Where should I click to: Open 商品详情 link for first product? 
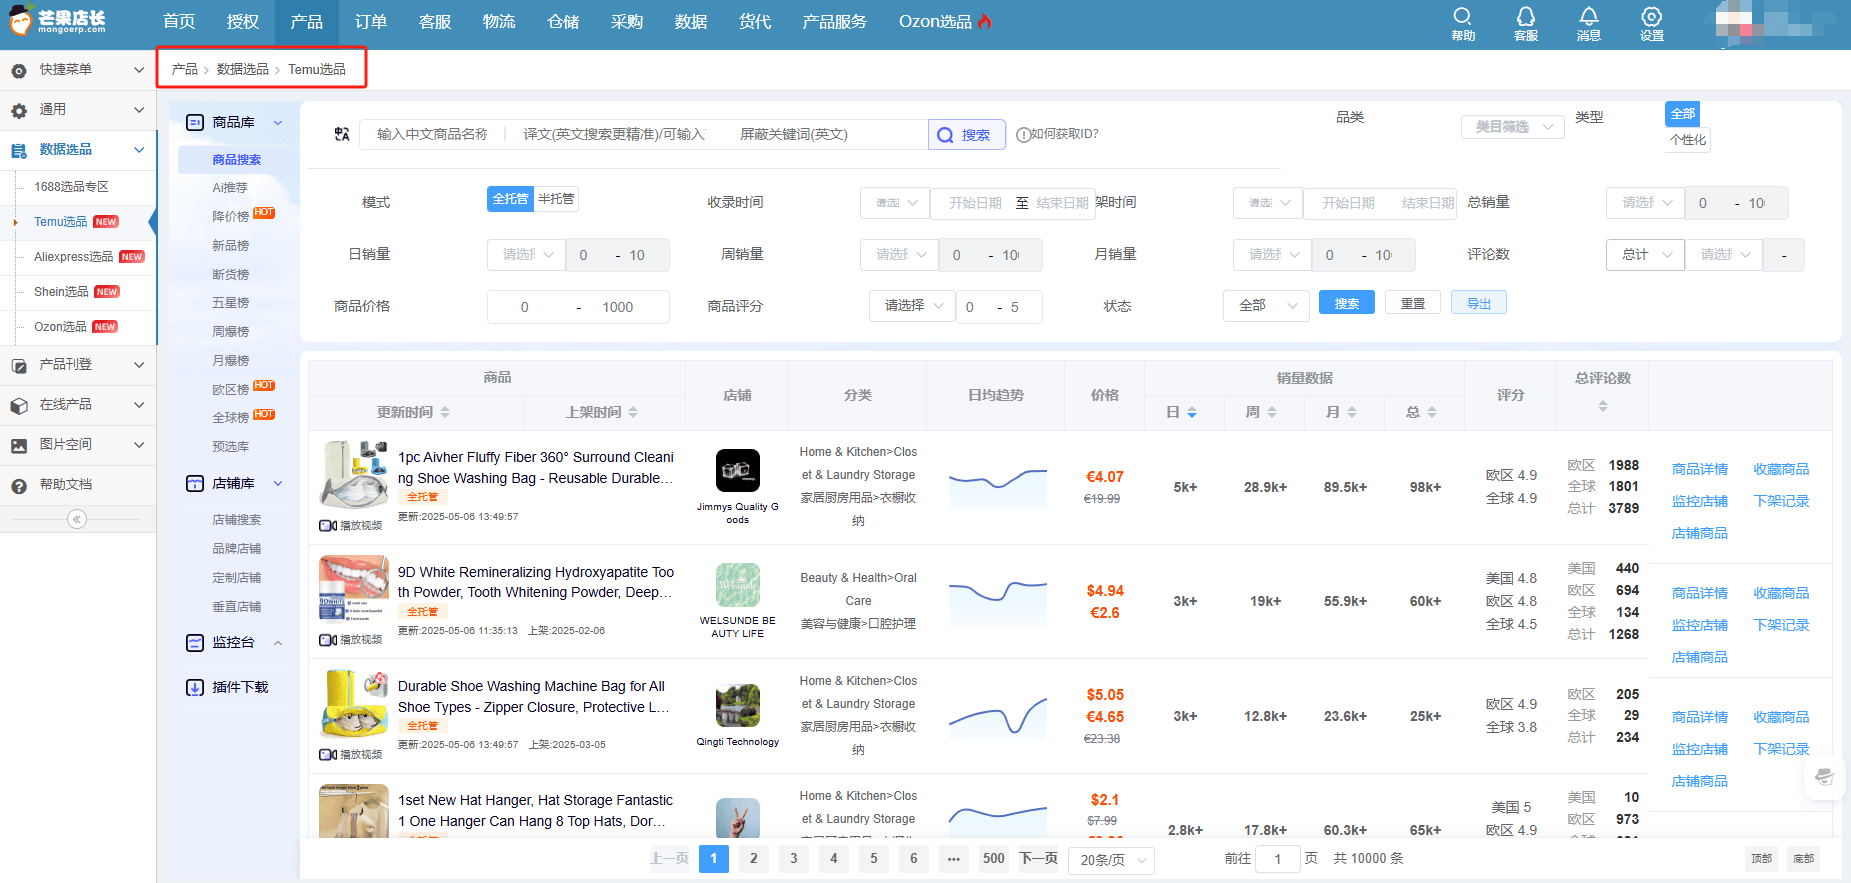[1699, 469]
